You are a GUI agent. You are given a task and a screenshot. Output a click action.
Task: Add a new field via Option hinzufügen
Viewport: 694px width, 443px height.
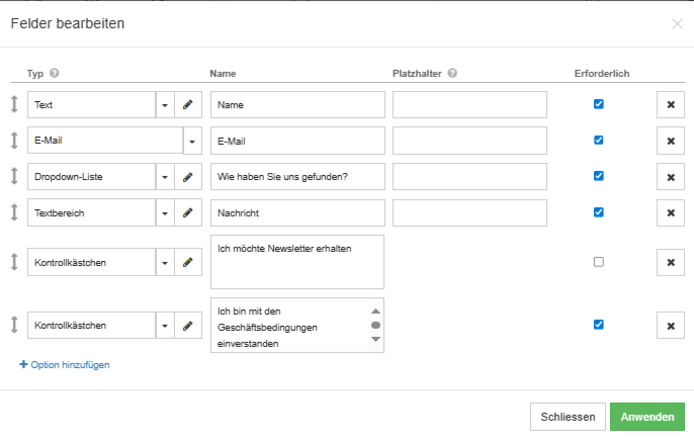pyautogui.click(x=65, y=365)
